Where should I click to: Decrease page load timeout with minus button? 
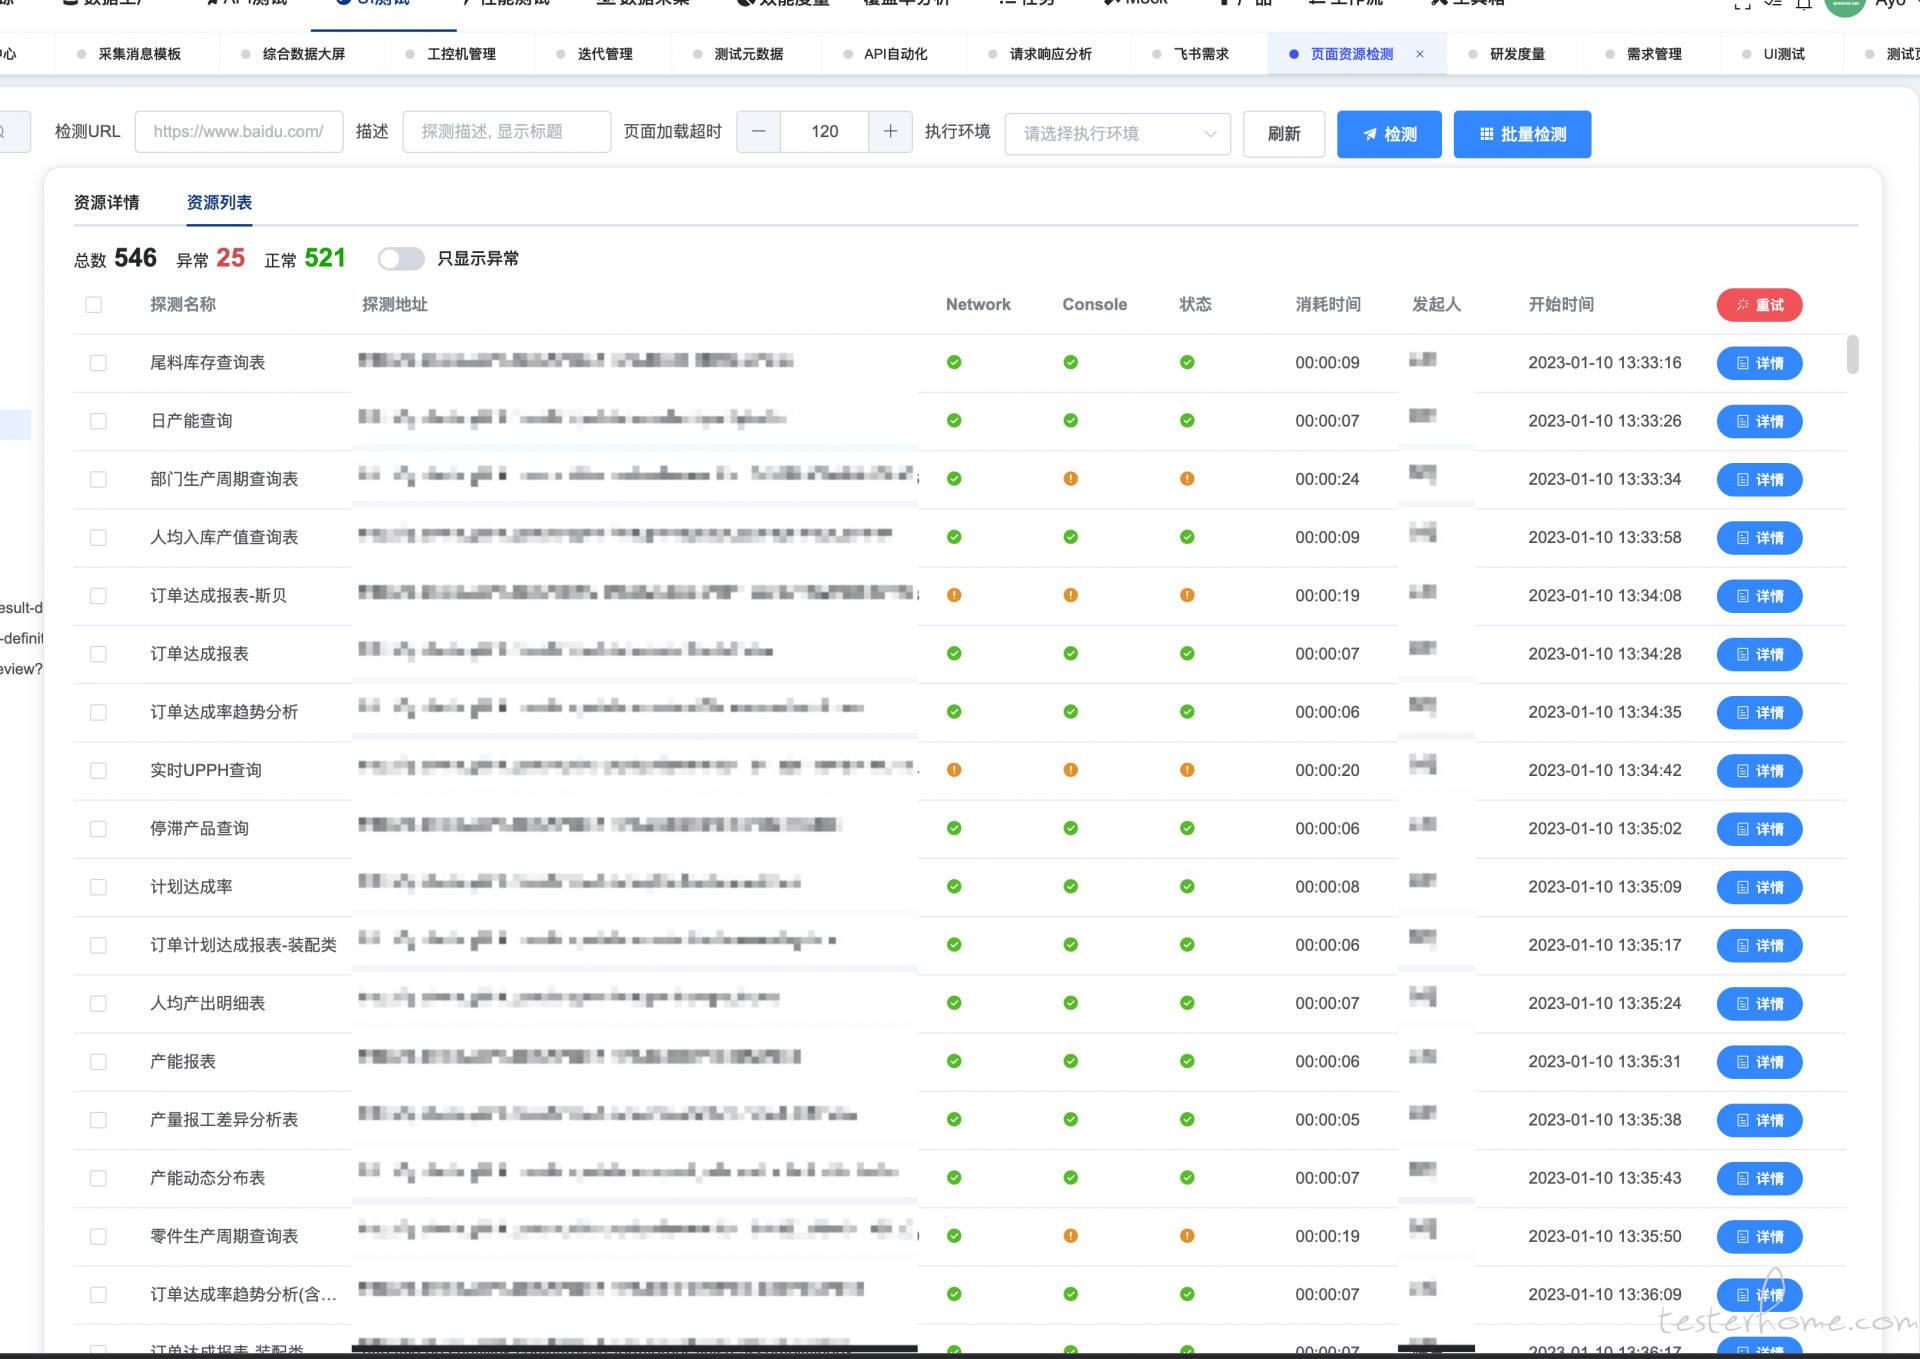tap(759, 132)
